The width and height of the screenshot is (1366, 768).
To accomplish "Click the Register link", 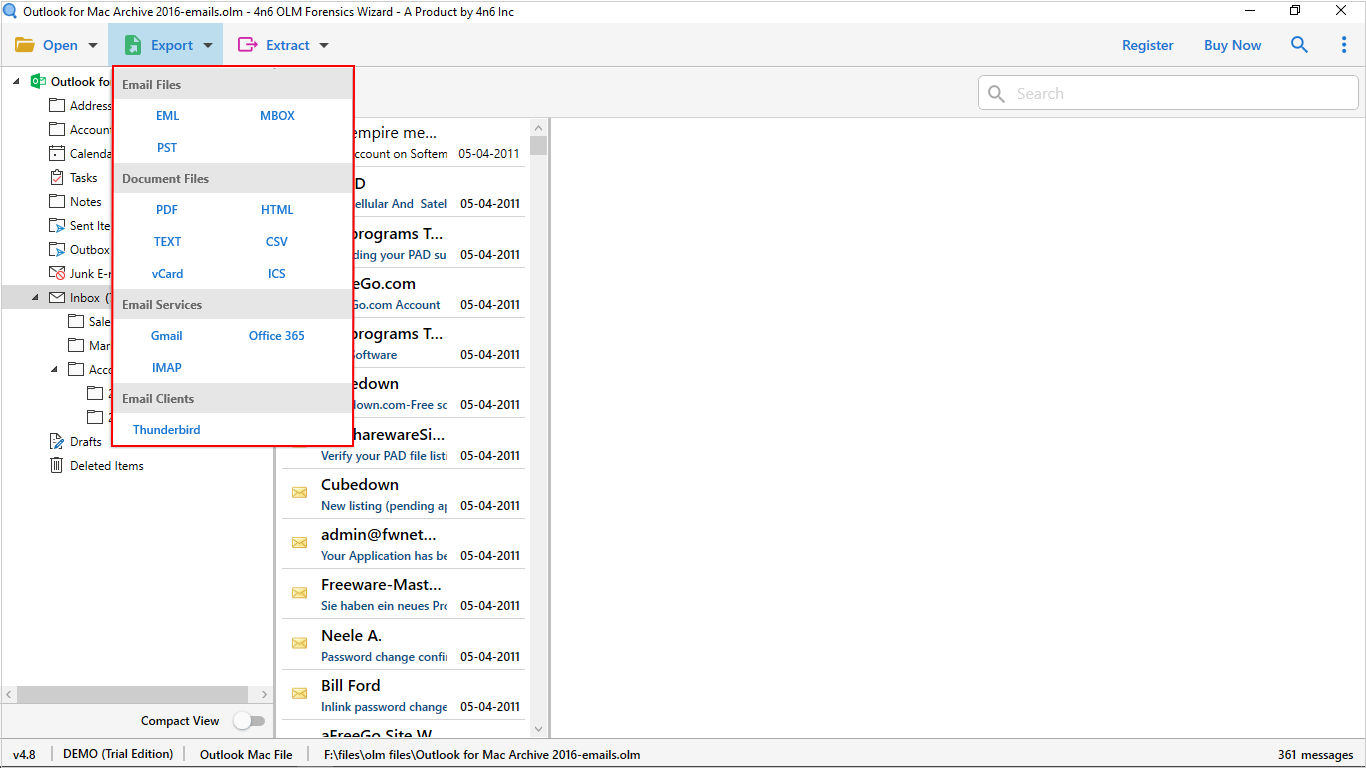I will 1148,45.
